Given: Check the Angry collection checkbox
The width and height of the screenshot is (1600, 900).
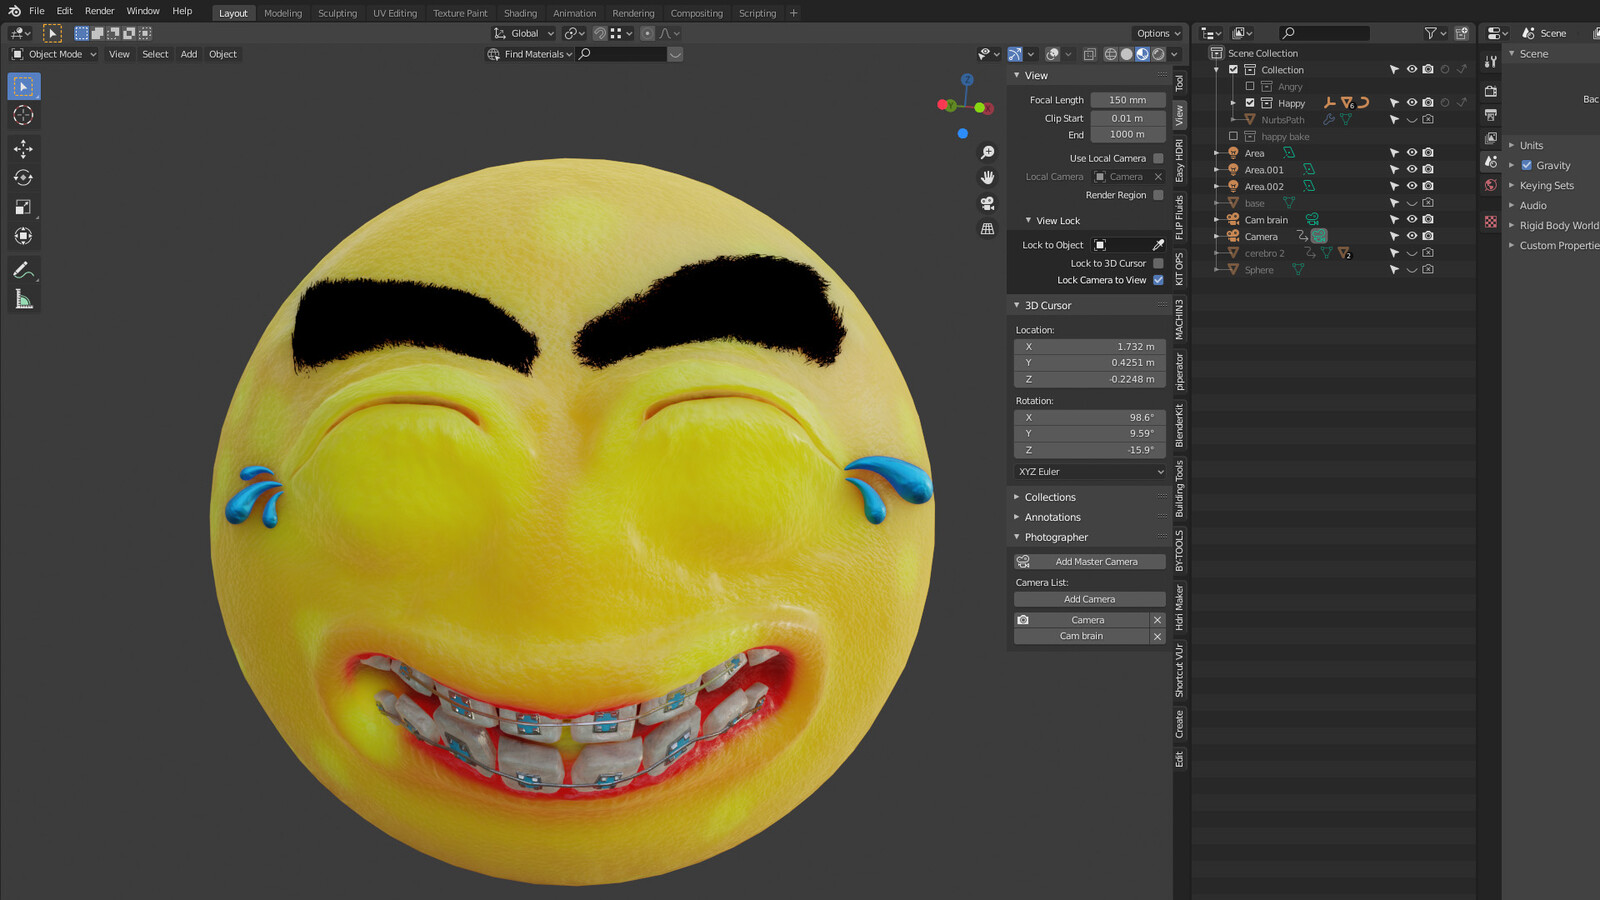Looking at the screenshot, I should (1250, 86).
